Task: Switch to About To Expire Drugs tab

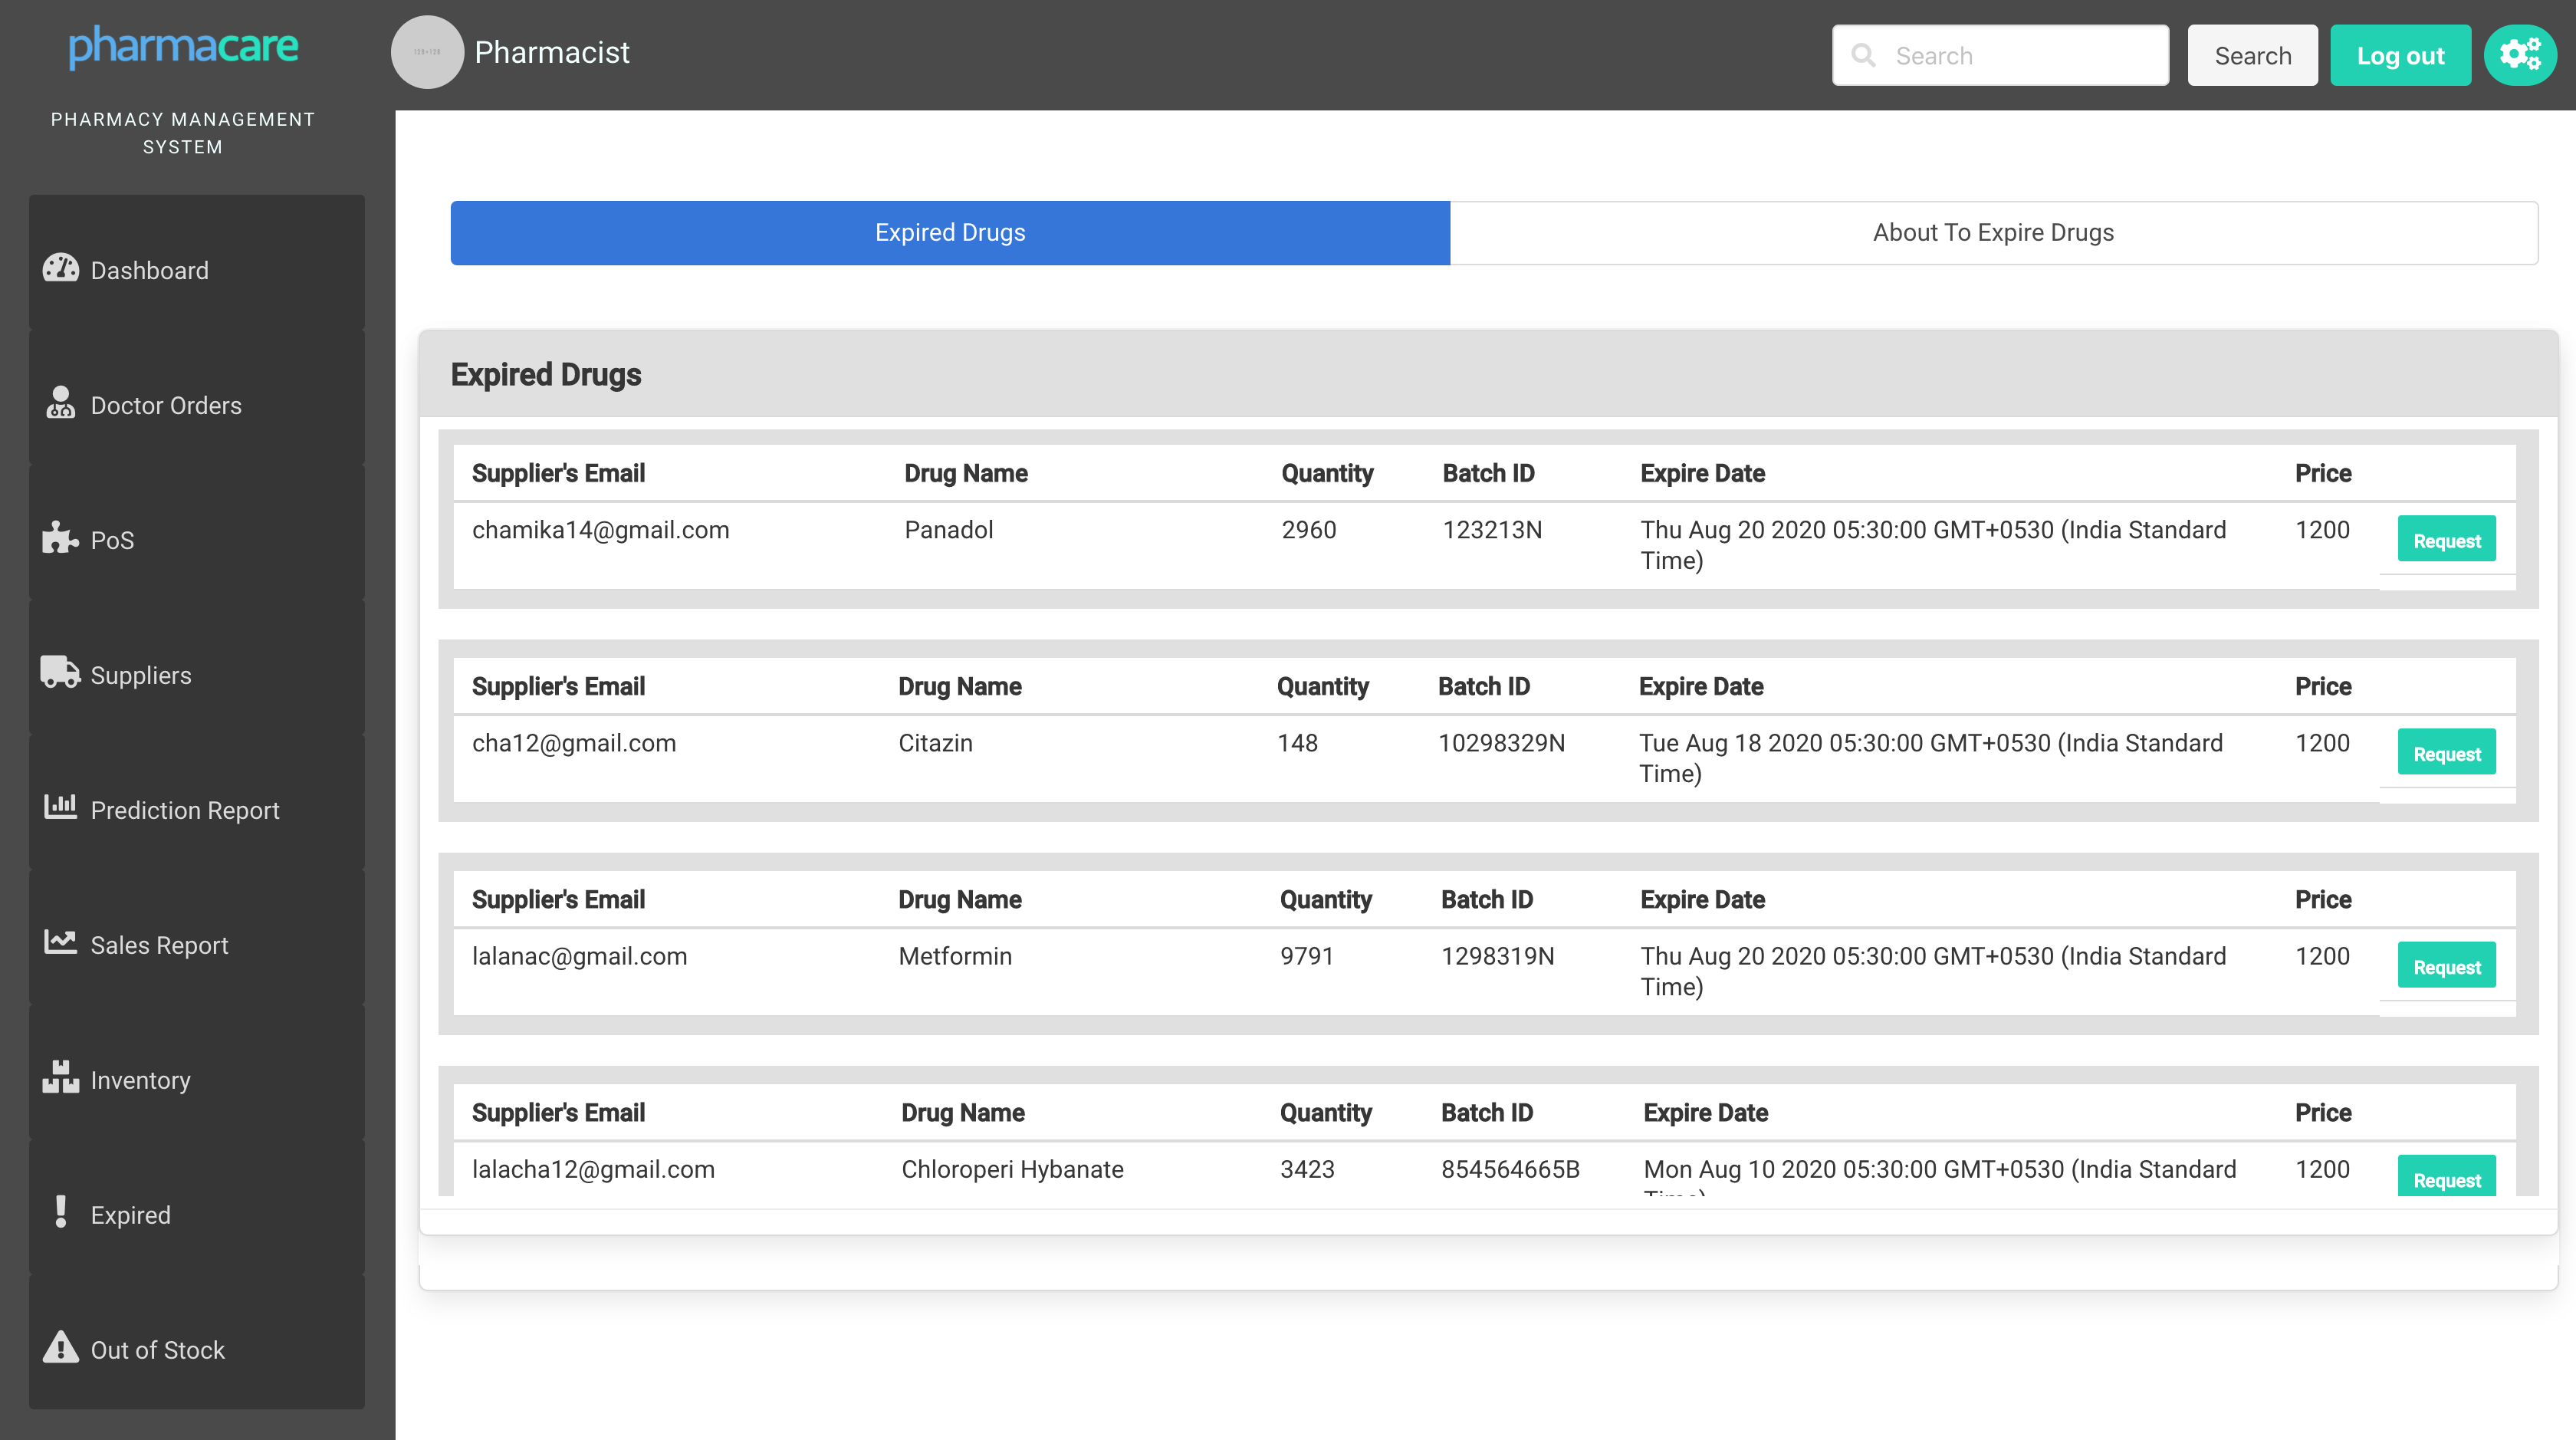Action: pyautogui.click(x=1993, y=233)
